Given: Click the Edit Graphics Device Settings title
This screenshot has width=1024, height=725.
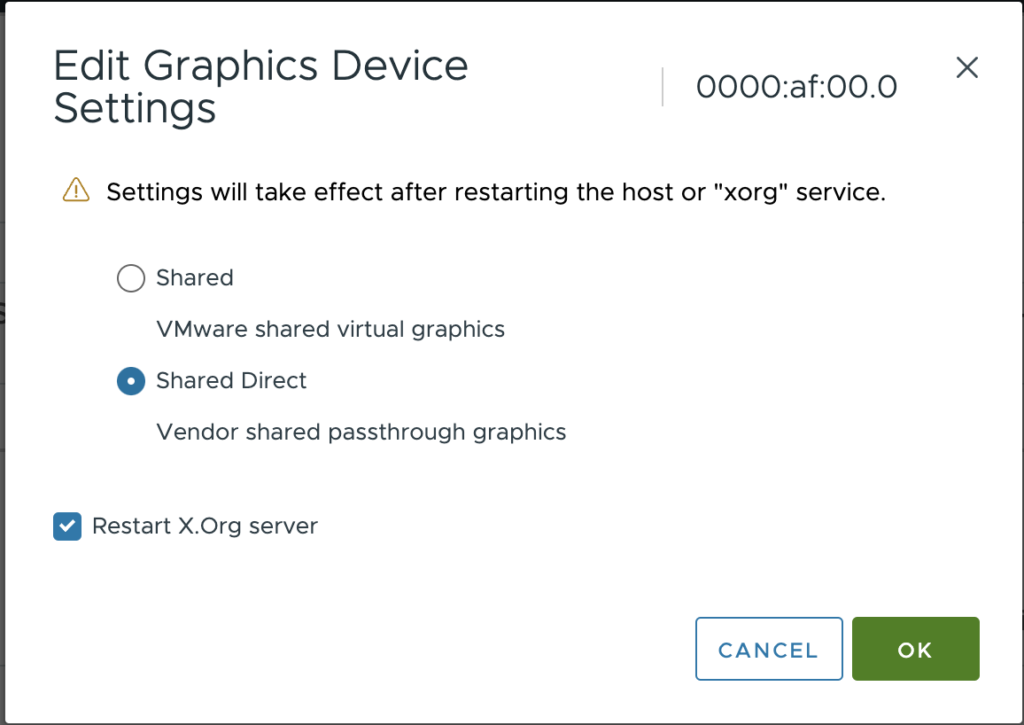Looking at the screenshot, I should click(260, 87).
